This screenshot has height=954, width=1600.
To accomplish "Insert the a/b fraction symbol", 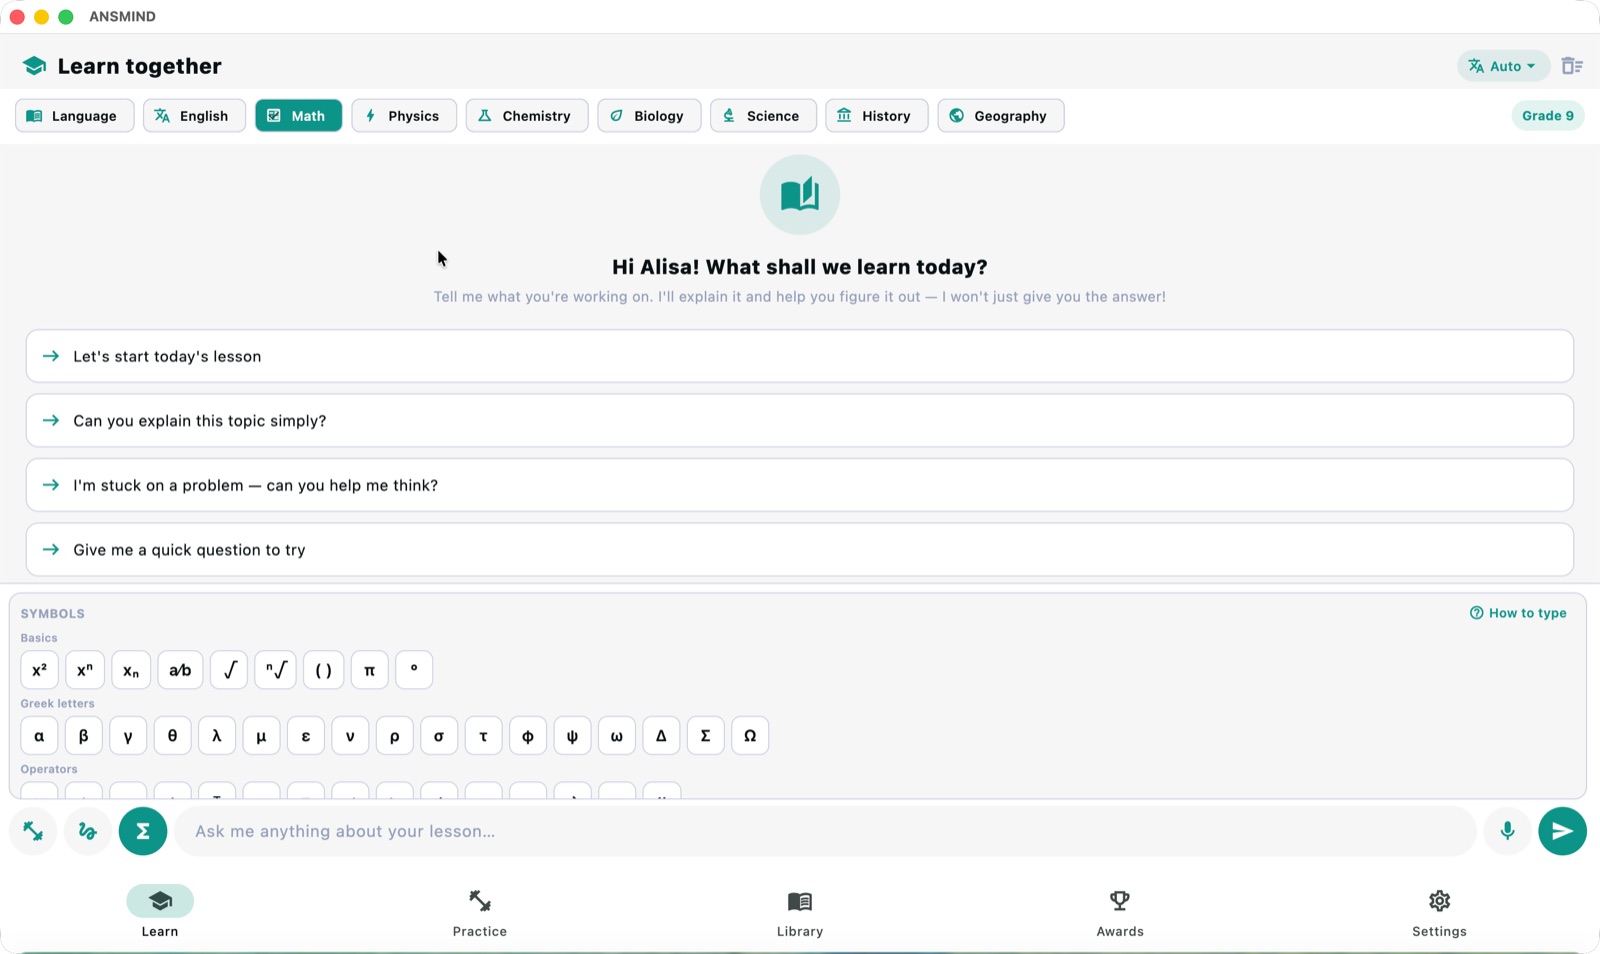I will [x=180, y=670].
